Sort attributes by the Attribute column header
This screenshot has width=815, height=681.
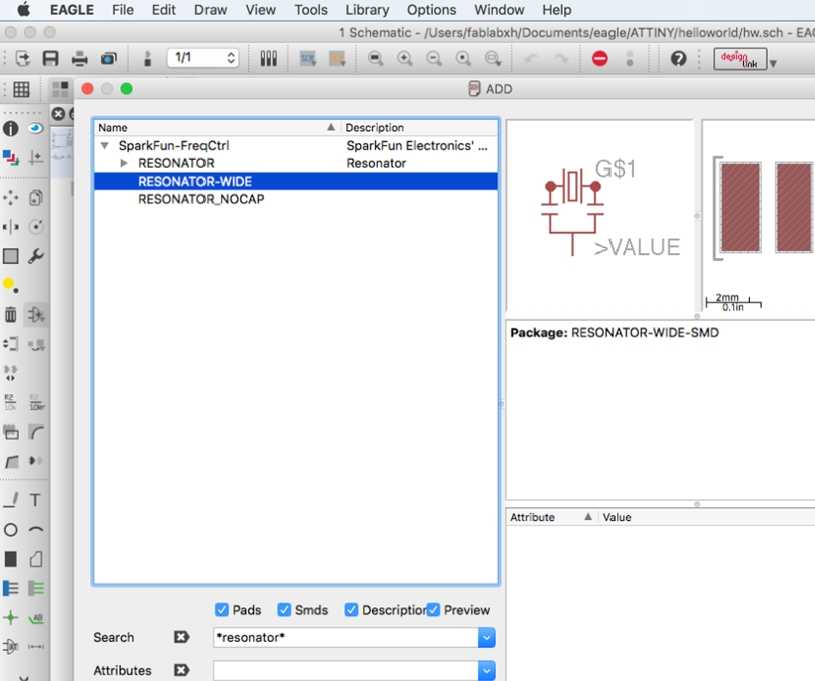[x=551, y=517]
